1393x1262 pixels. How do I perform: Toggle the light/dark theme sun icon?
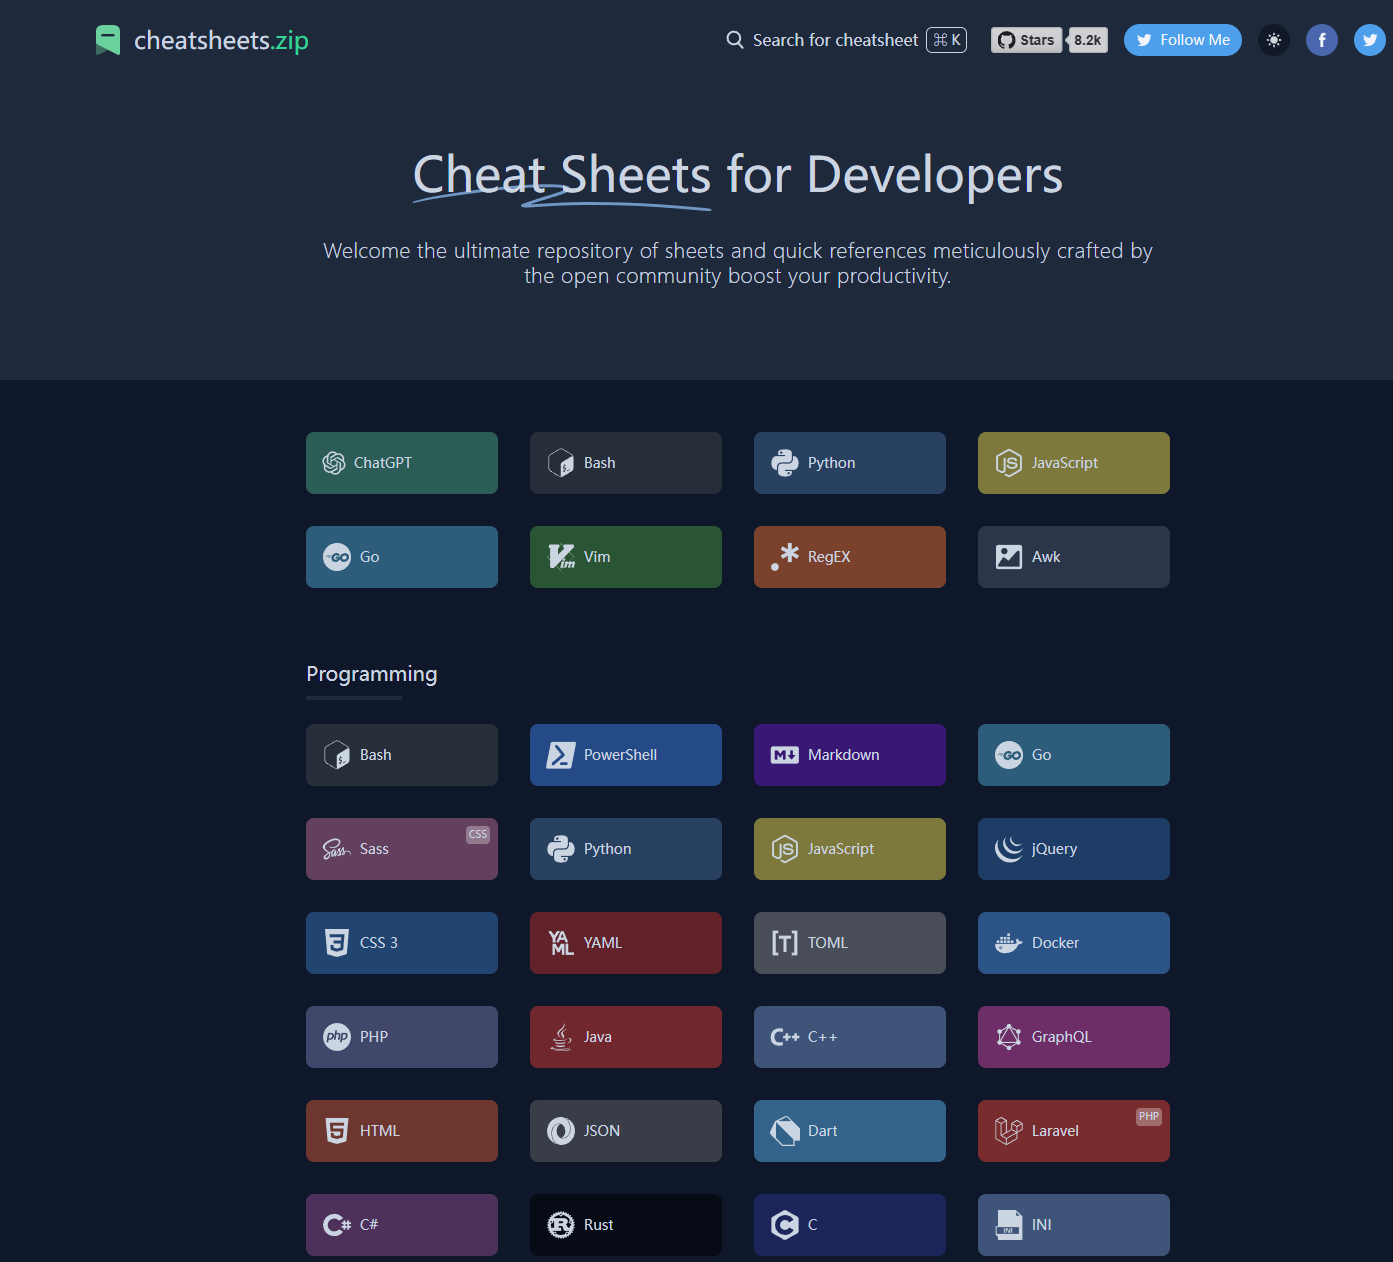(x=1273, y=40)
